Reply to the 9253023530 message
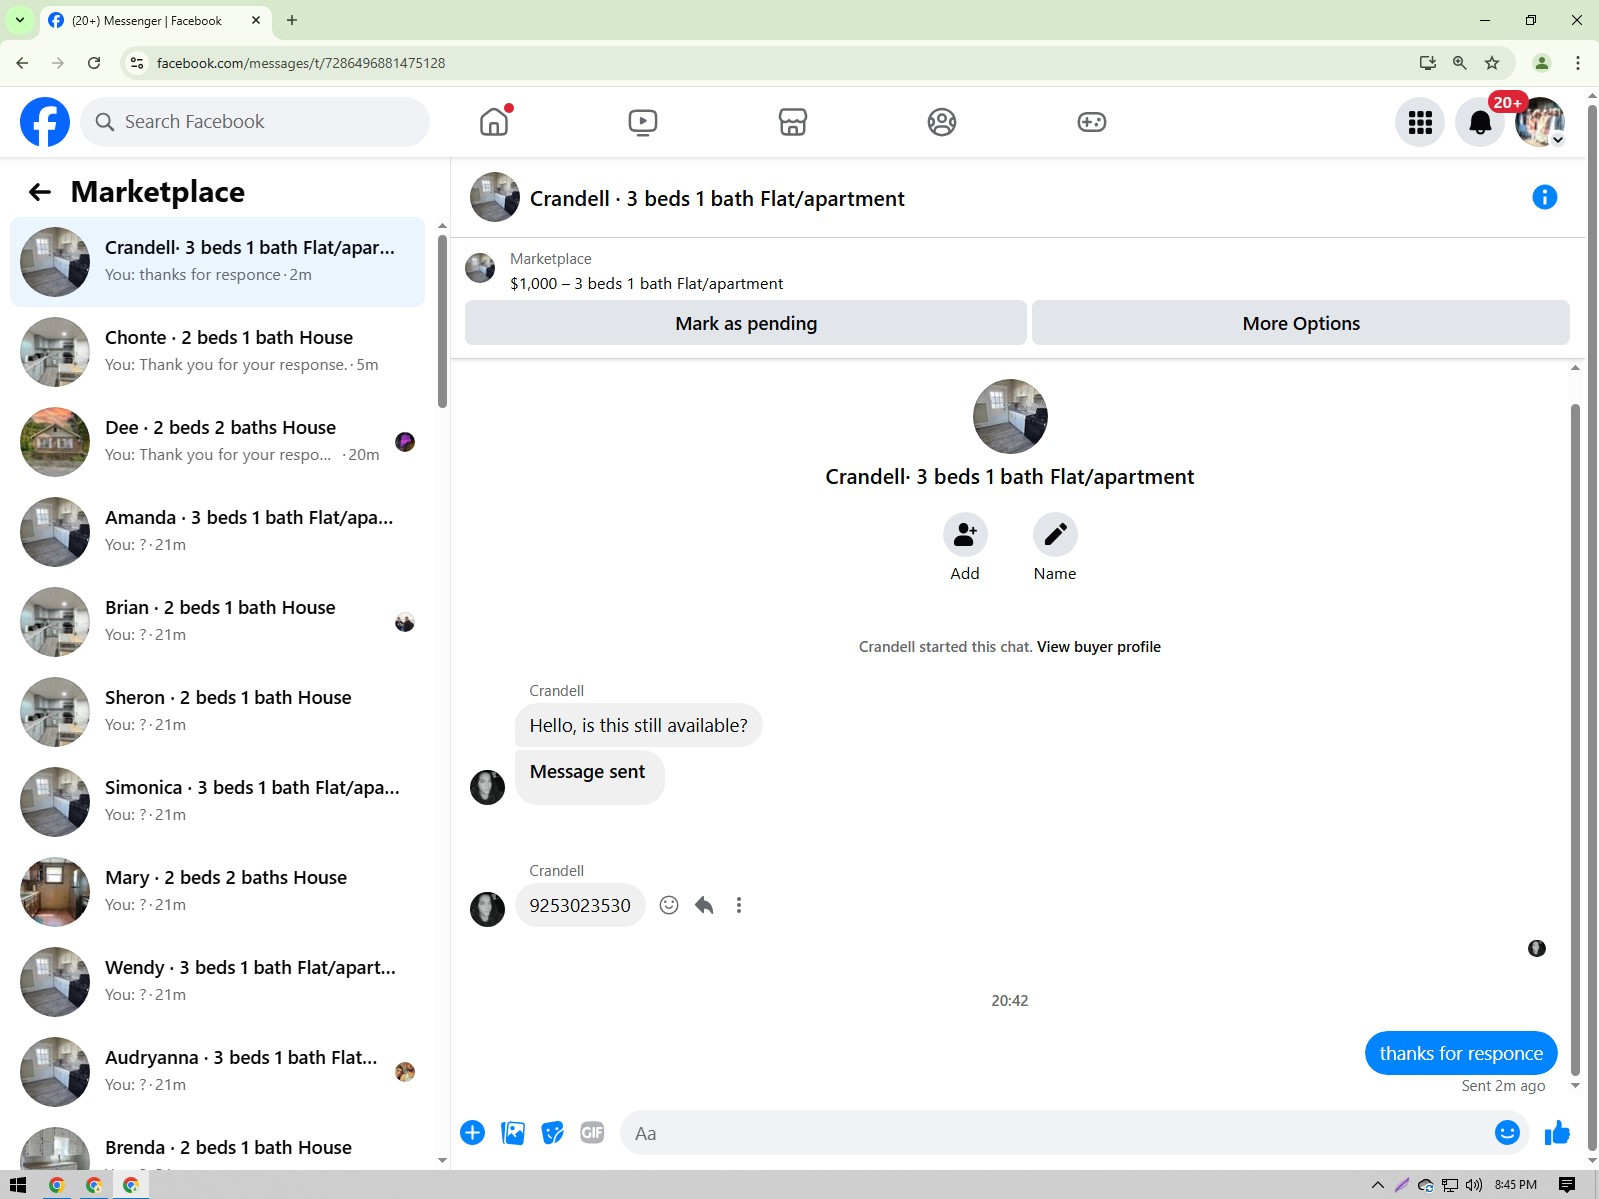This screenshot has width=1599, height=1199. coord(704,905)
